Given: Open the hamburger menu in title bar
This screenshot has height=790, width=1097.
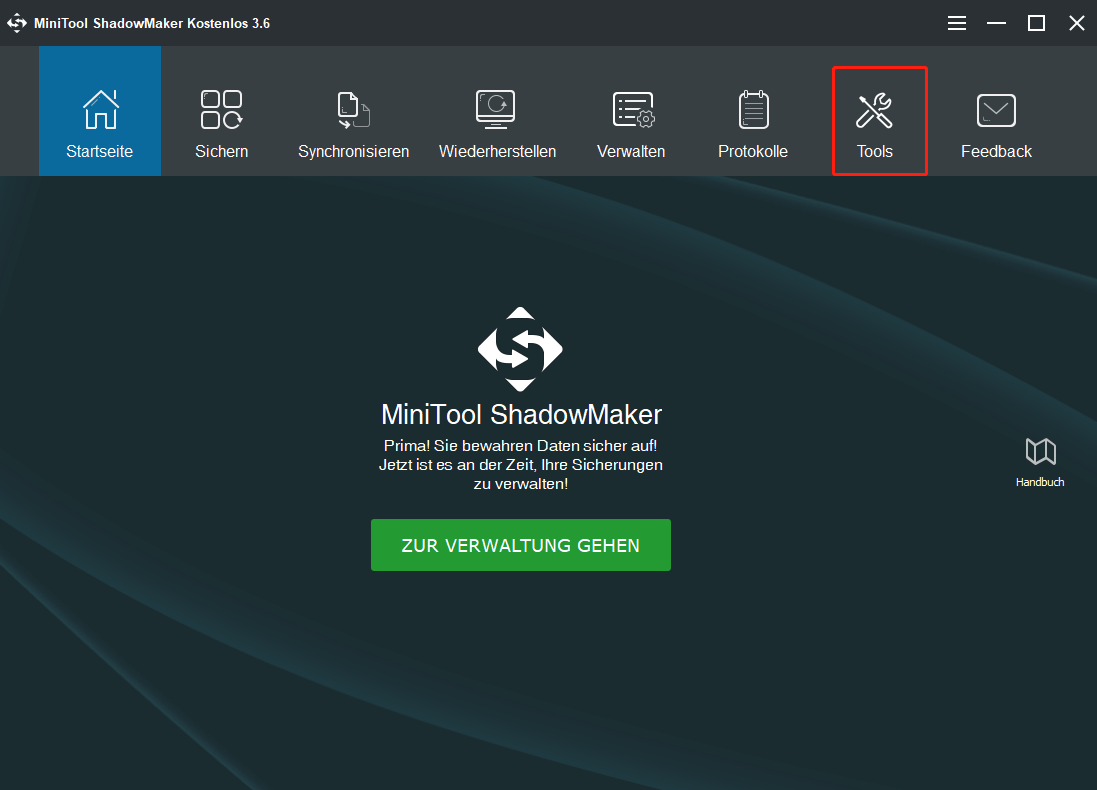Looking at the screenshot, I should pyautogui.click(x=957, y=23).
